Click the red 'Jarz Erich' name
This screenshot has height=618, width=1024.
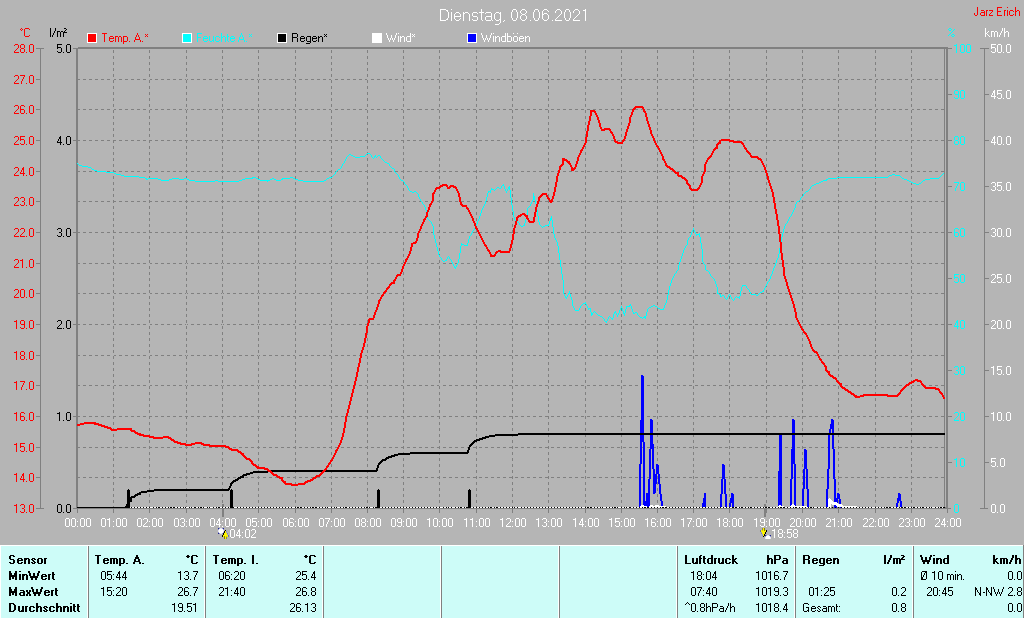coord(996,12)
